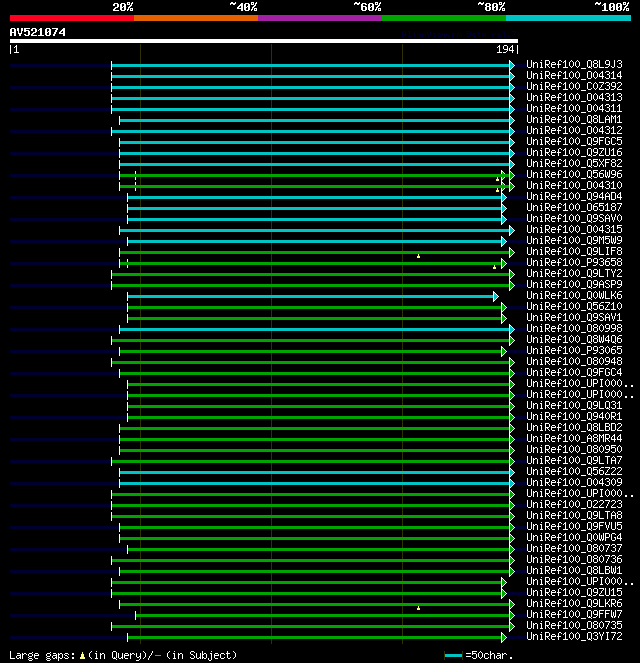Select the UniRef100_Q9FGC5 label
This screenshot has width=640, height=663.
tap(574, 141)
